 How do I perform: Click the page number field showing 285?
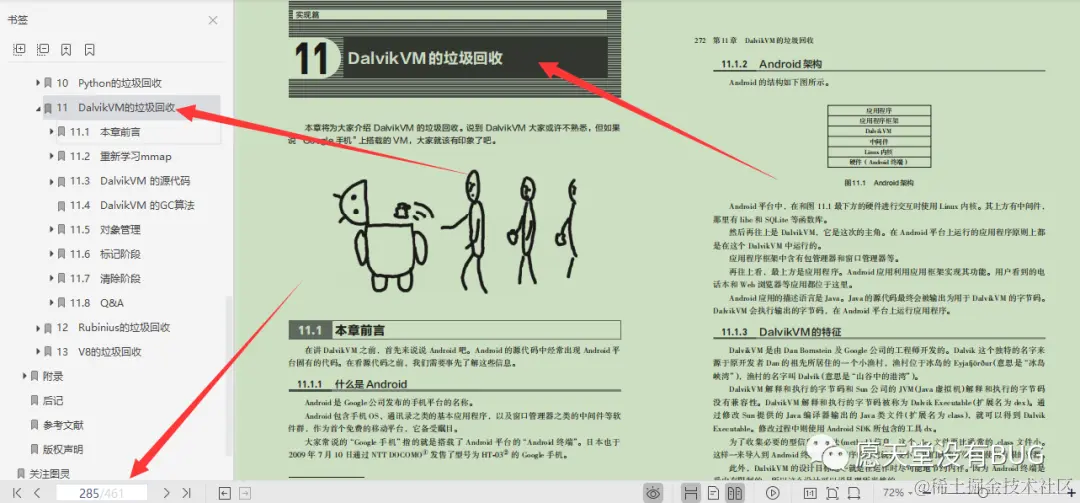(x=101, y=493)
